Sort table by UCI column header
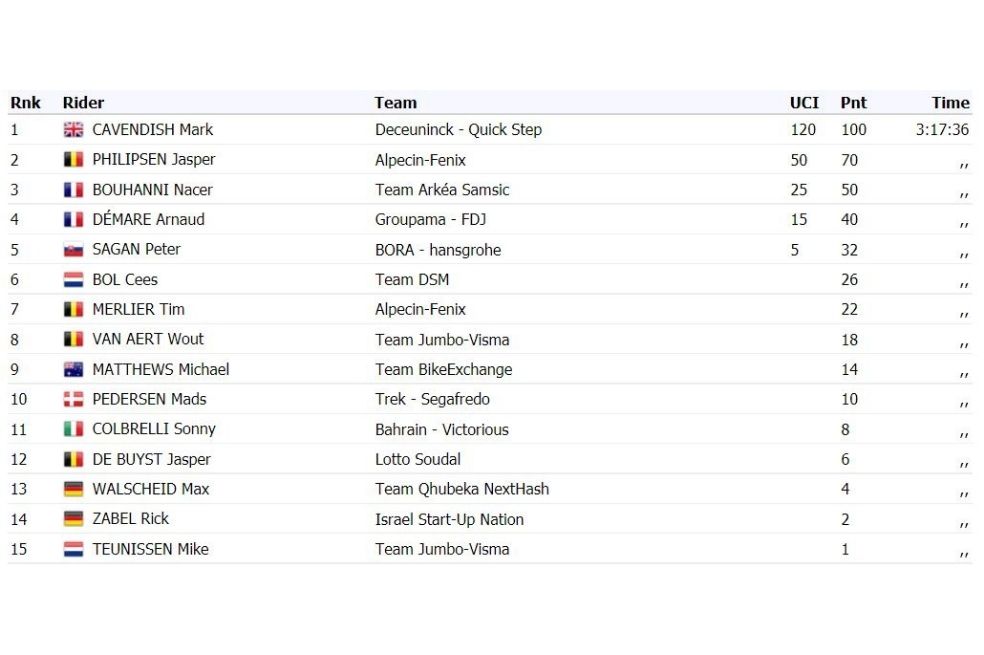Image resolution: width=984 pixels, height=655 pixels. 804,103
